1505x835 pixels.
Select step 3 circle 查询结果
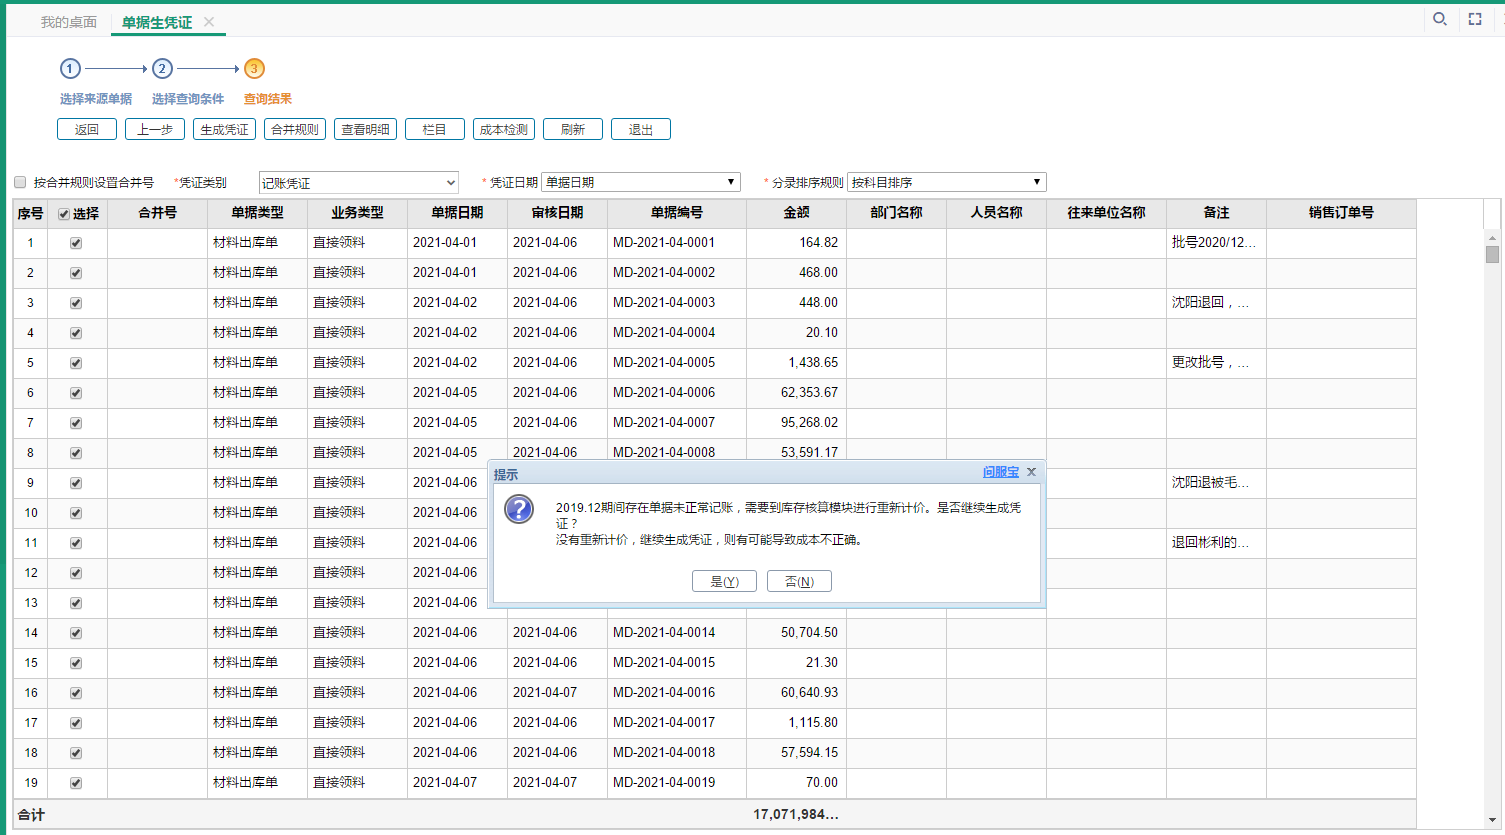pyautogui.click(x=254, y=69)
